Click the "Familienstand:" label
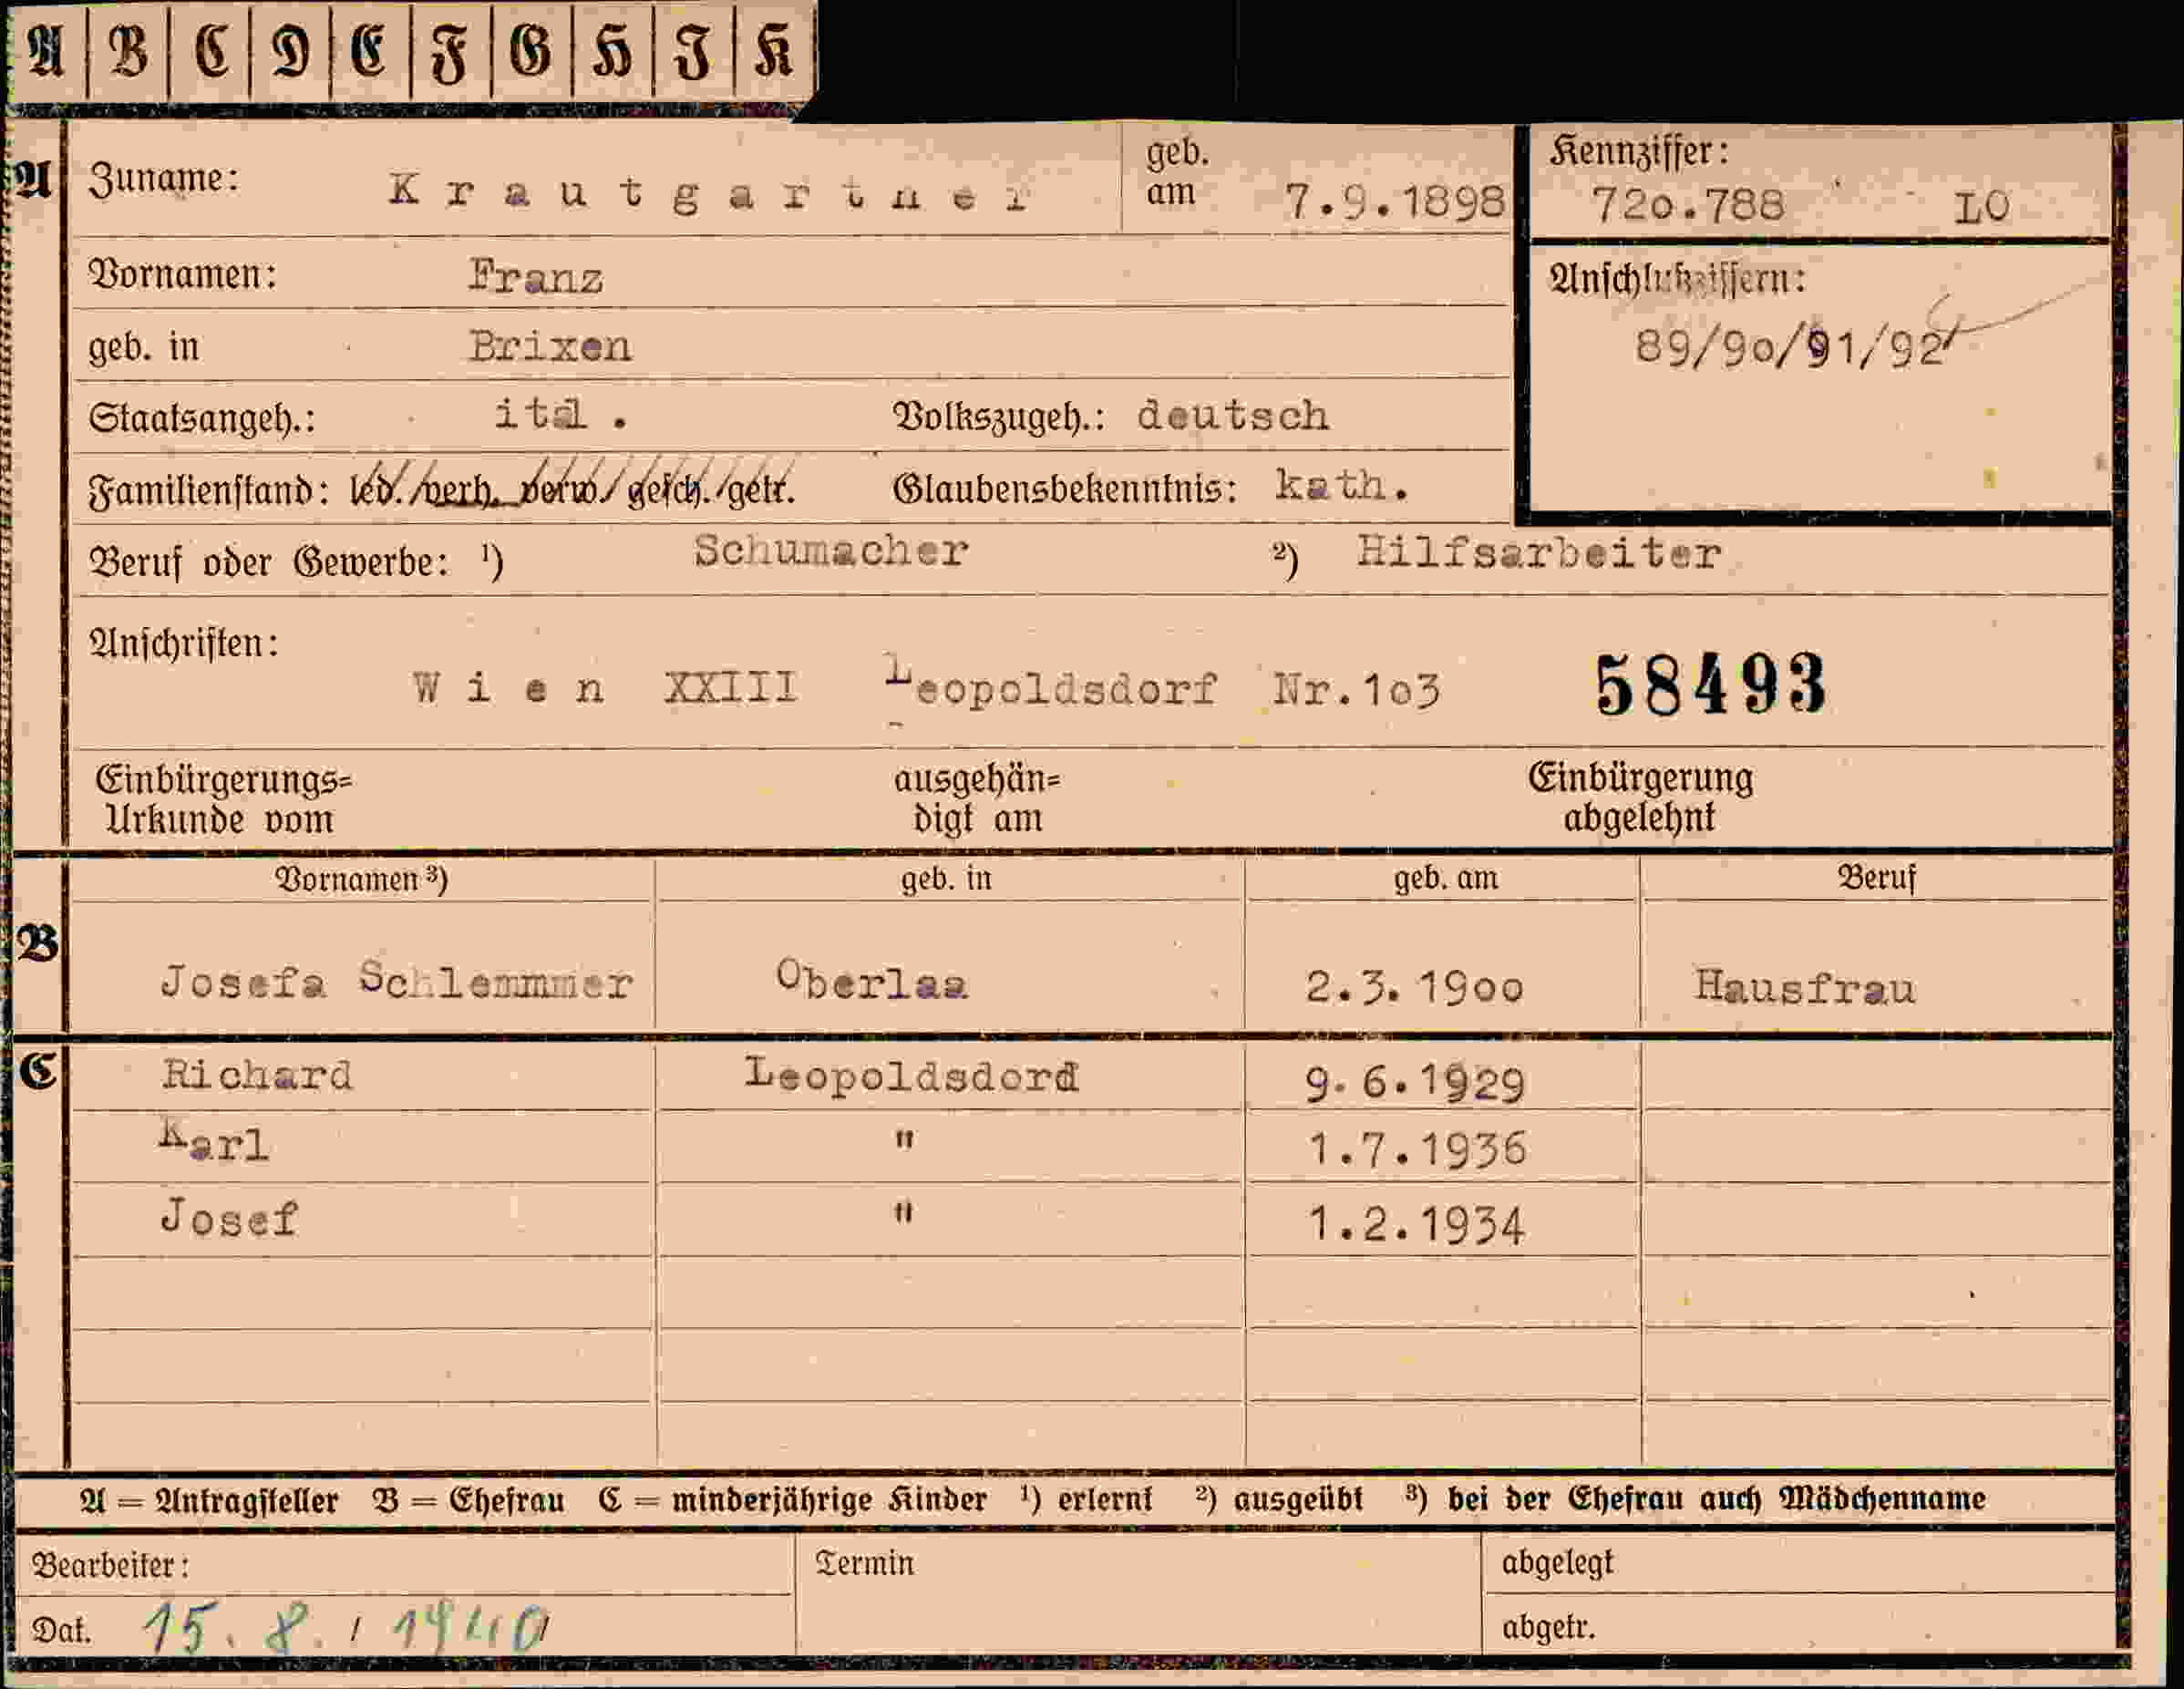The height and width of the screenshot is (1689, 2184). point(209,491)
